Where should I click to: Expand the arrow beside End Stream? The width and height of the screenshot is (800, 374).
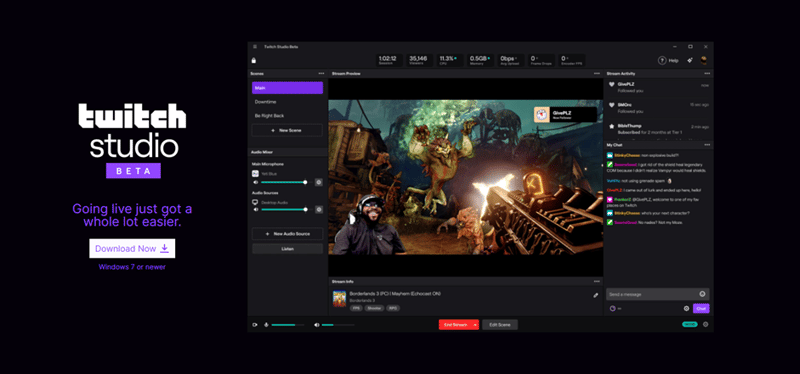(x=476, y=325)
